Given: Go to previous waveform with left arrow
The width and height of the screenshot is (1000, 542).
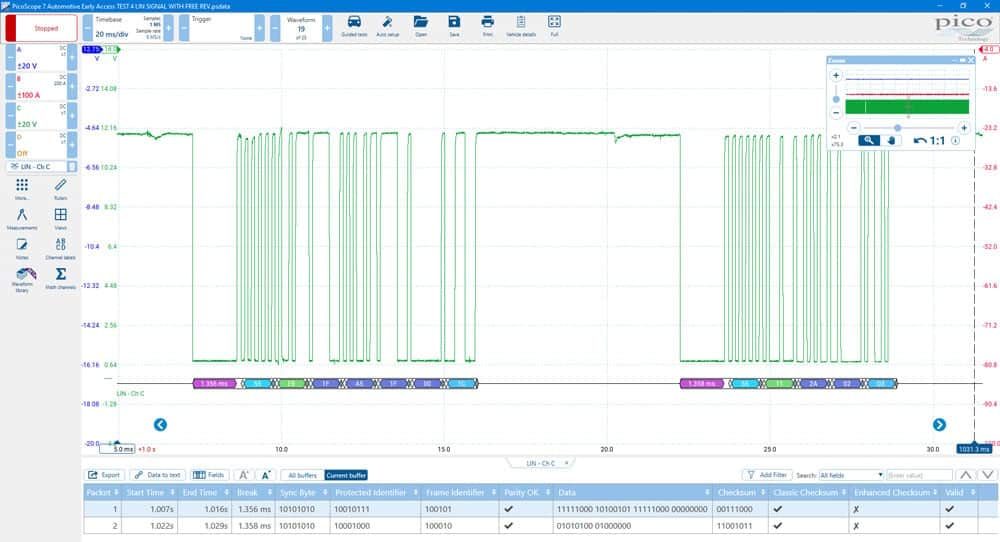Looking at the screenshot, I should coord(160,425).
